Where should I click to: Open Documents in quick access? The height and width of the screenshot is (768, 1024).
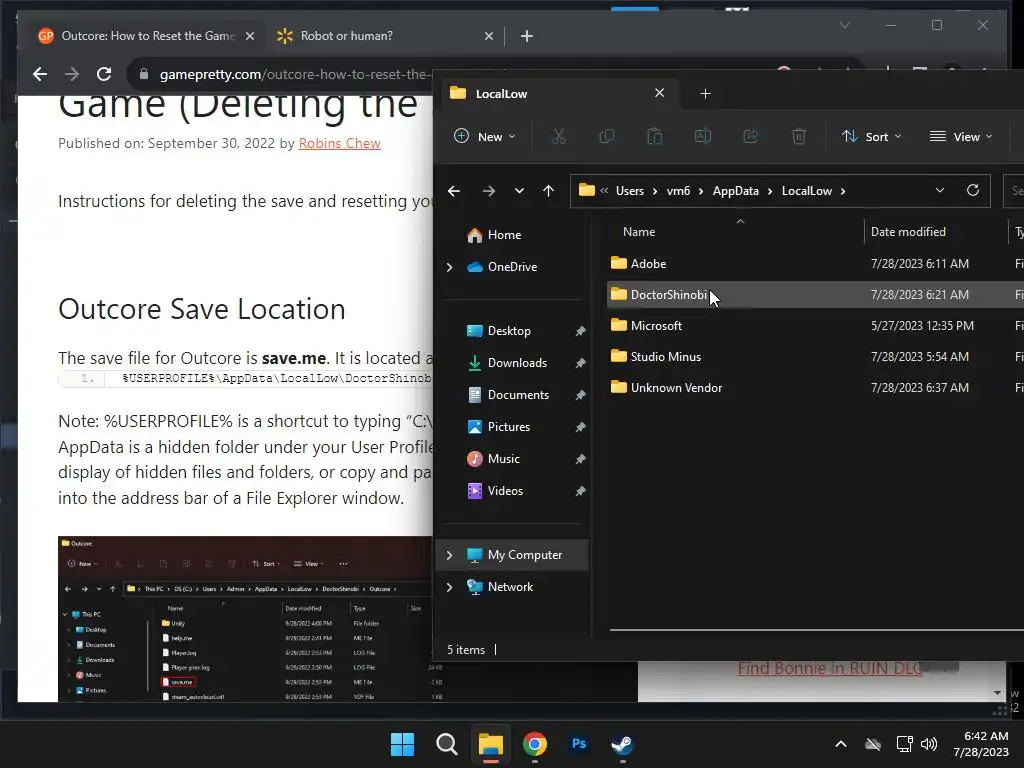(509, 394)
